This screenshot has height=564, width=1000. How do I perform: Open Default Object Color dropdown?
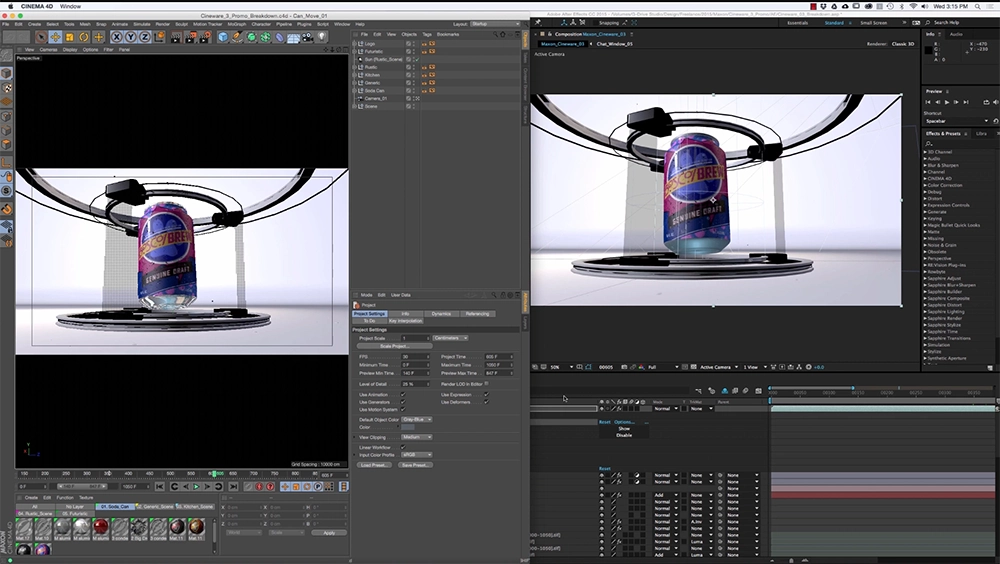point(416,419)
